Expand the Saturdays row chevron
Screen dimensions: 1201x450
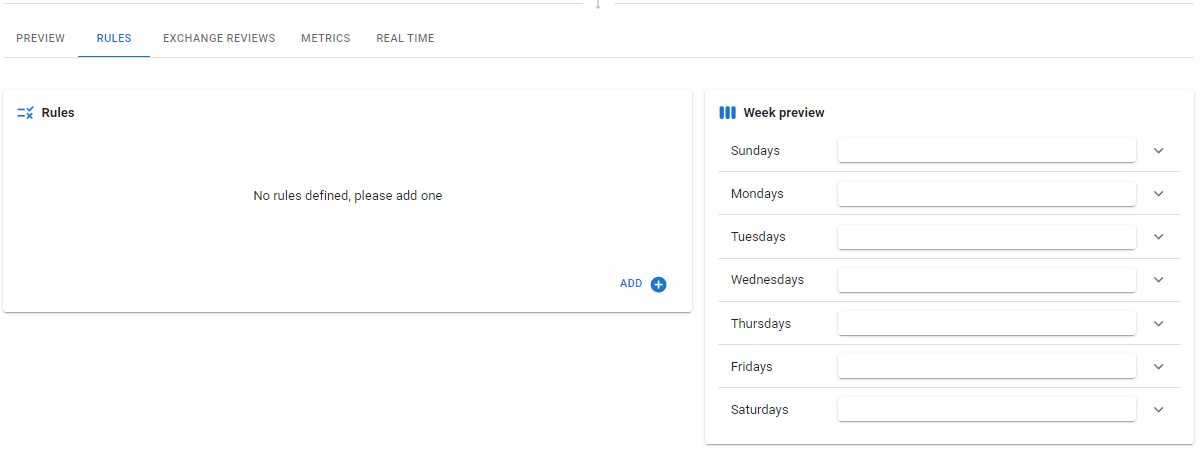point(1159,410)
